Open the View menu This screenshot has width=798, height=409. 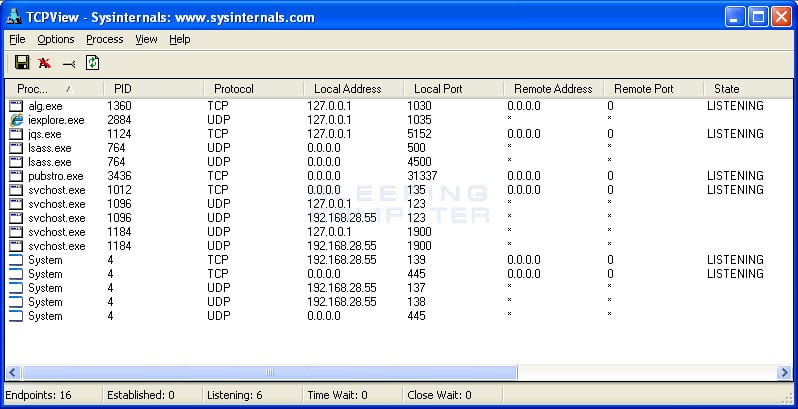click(x=146, y=39)
